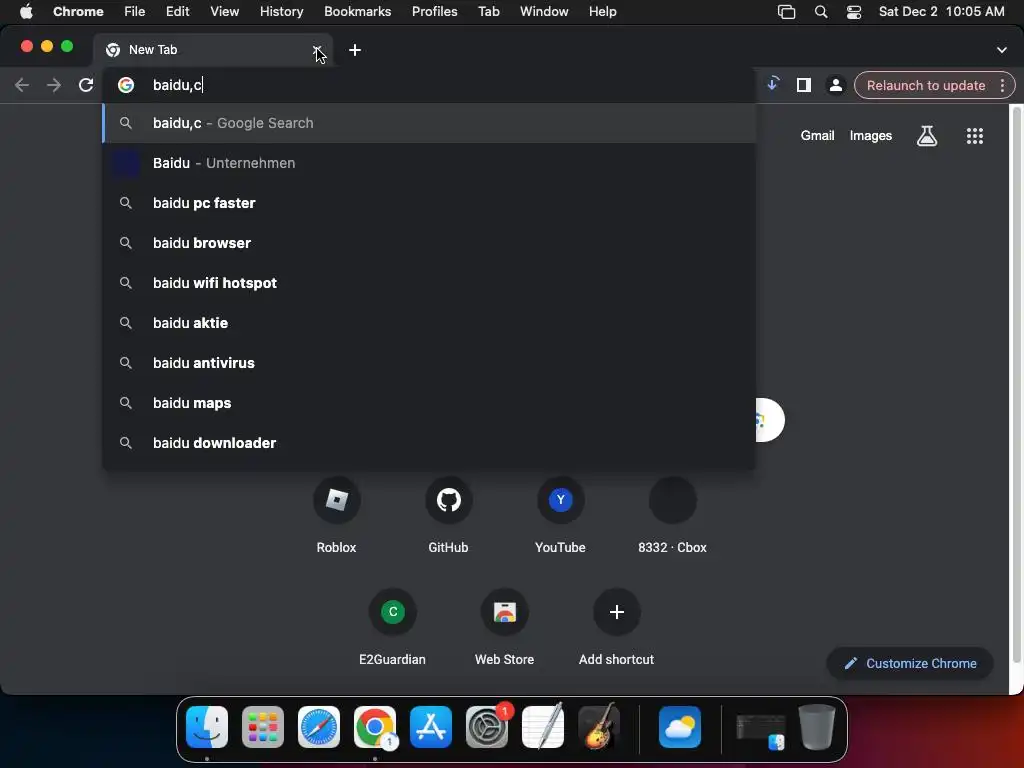The height and width of the screenshot is (768, 1024).
Task: Open the Chrome application menu
Action: click(x=78, y=12)
